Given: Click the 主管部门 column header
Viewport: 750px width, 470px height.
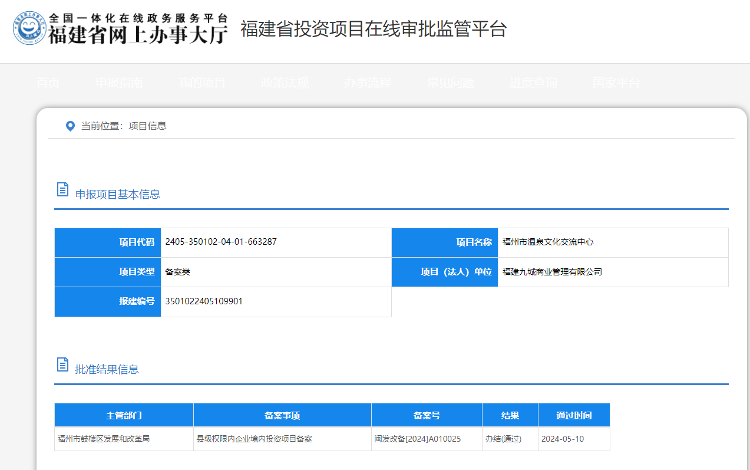Looking at the screenshot, I should [123, 415].
